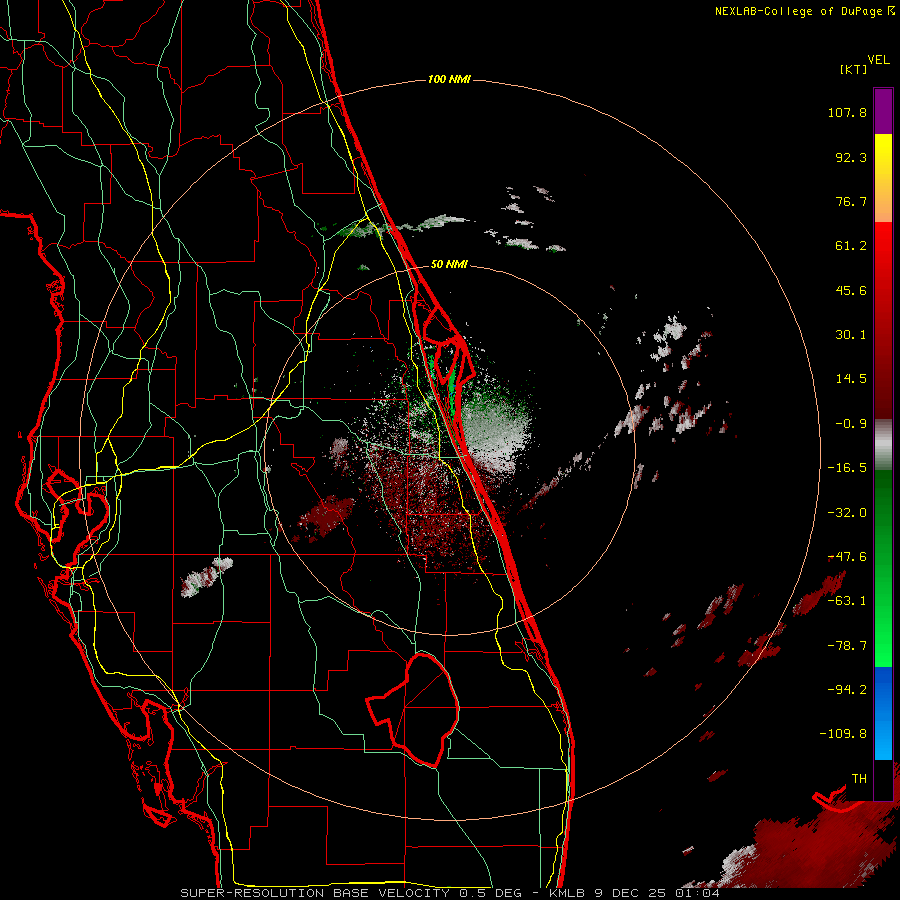The width and height of the screenshot is (900, 900).
Task: Click the -109.8 scale value
Action: [843, 734]
